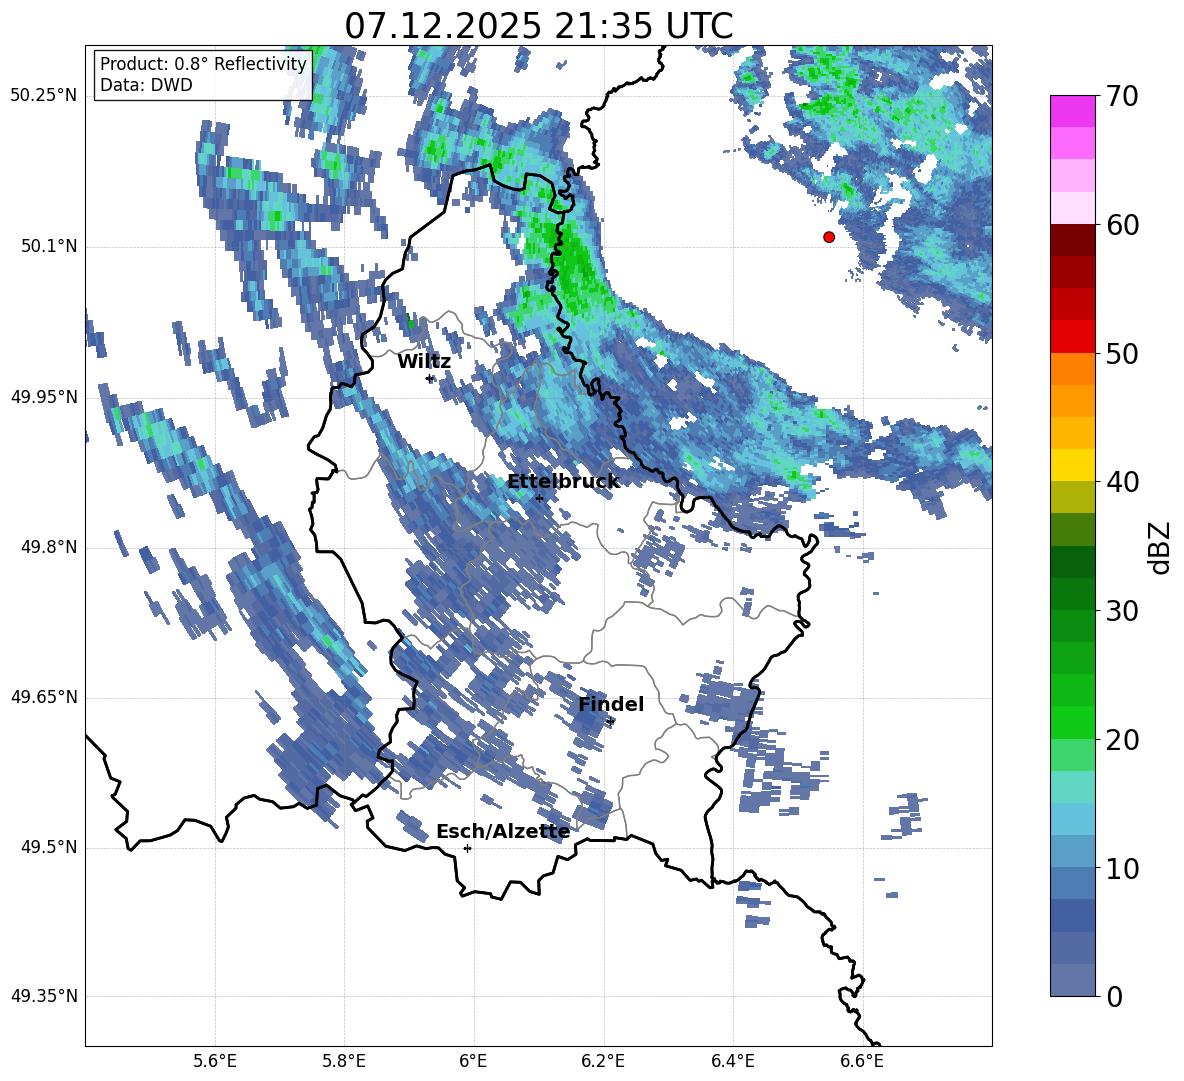Image resolution: width=1184 pixels, height=1081 pixels.
Task: Click the colorbar tick value 30
Action: (1122, 611)
